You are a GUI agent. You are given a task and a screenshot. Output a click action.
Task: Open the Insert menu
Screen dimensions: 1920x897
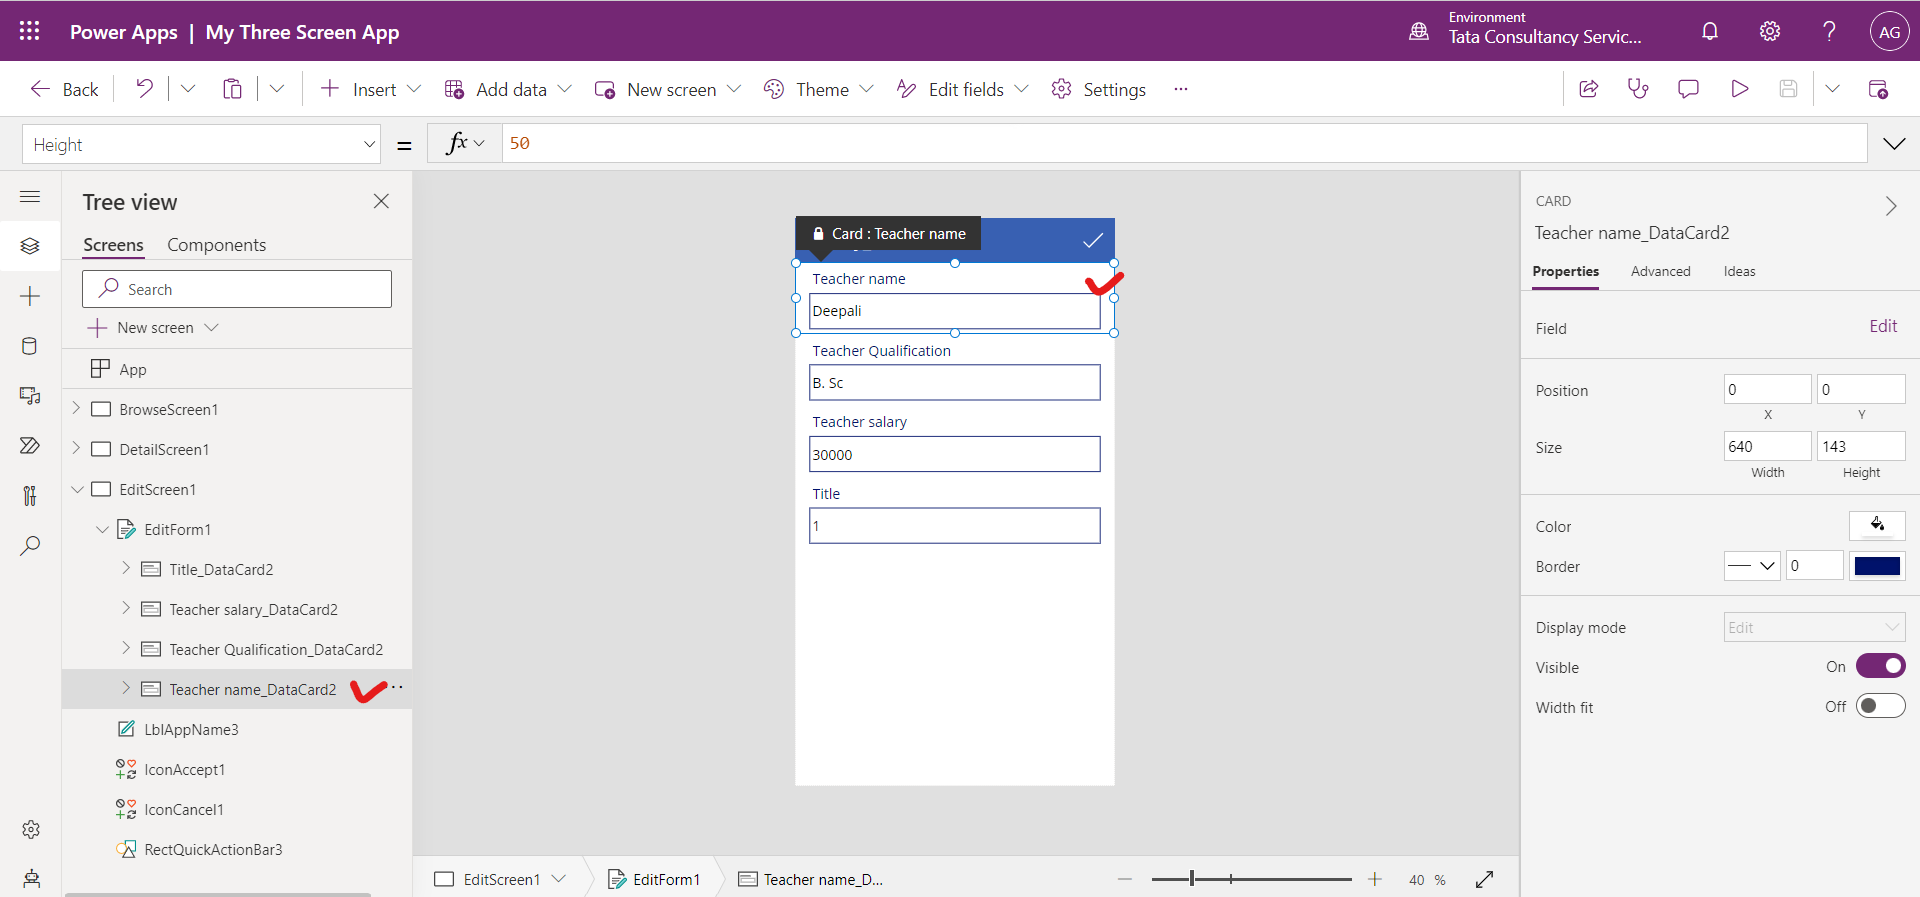coord(370,89)
